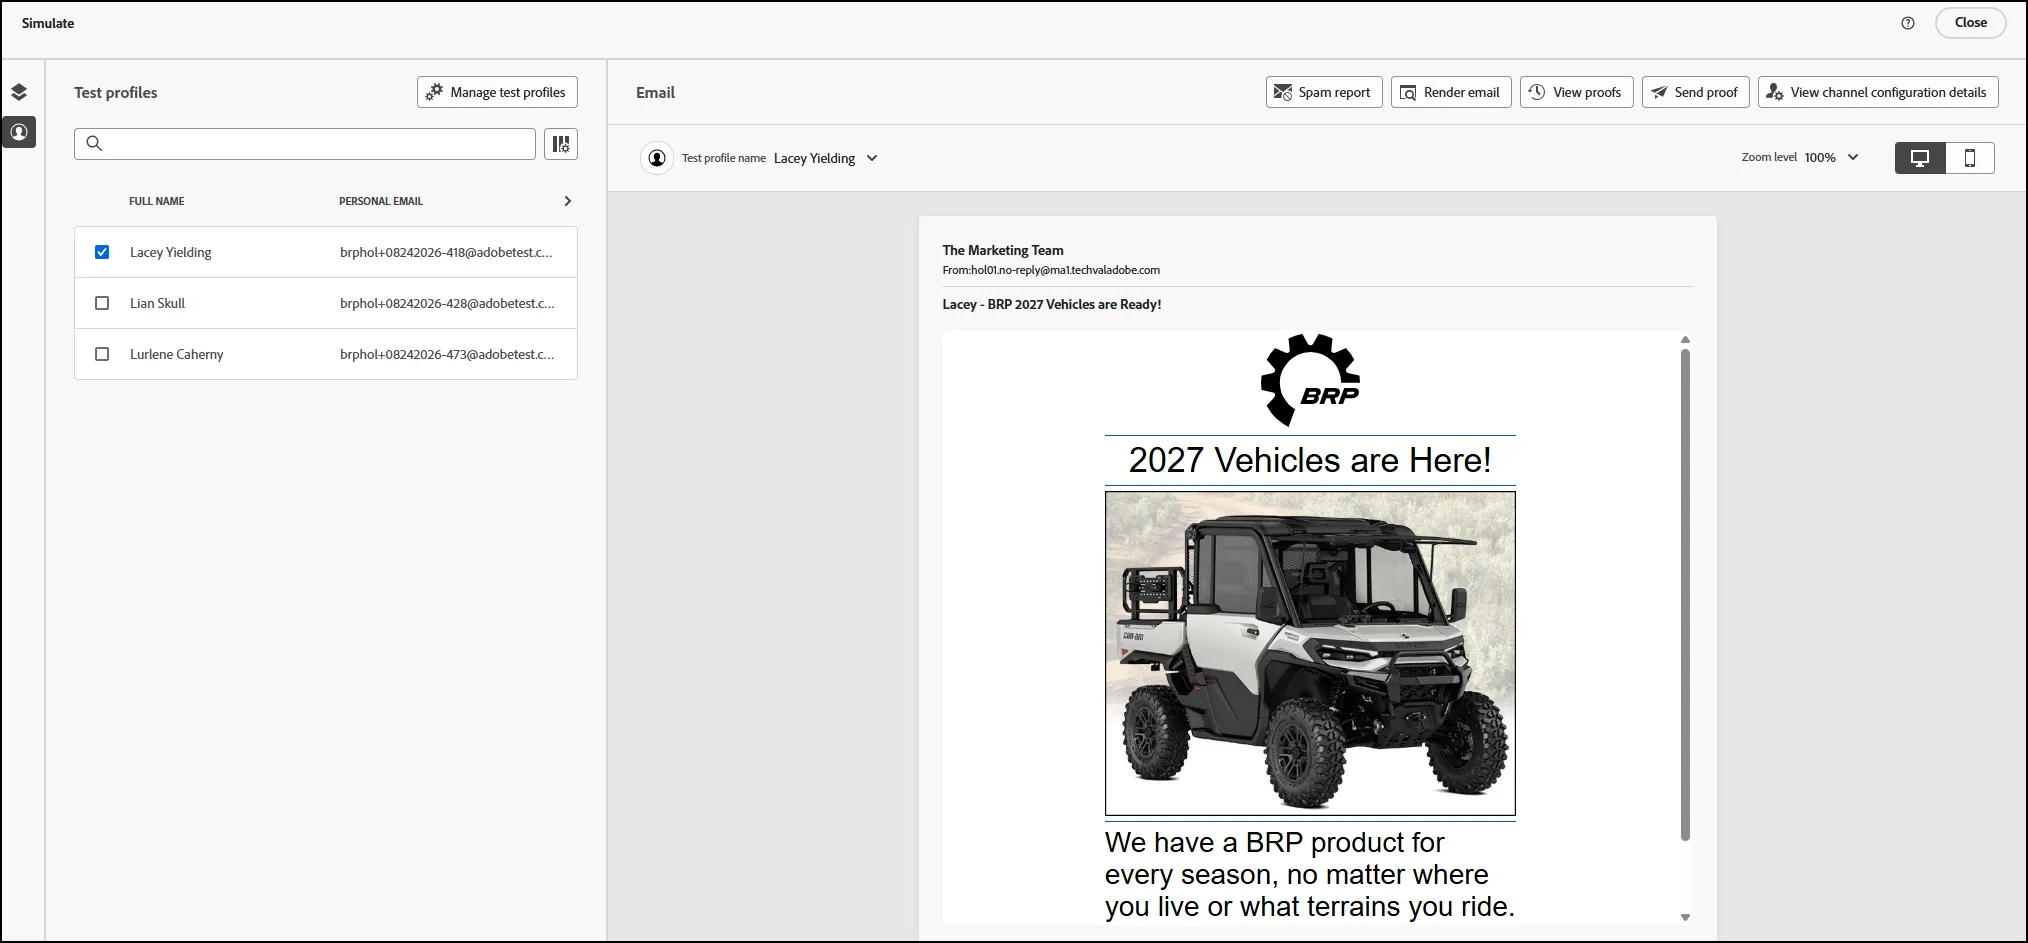Select the Lacey Yielding name cell

[x=171, y=252]
